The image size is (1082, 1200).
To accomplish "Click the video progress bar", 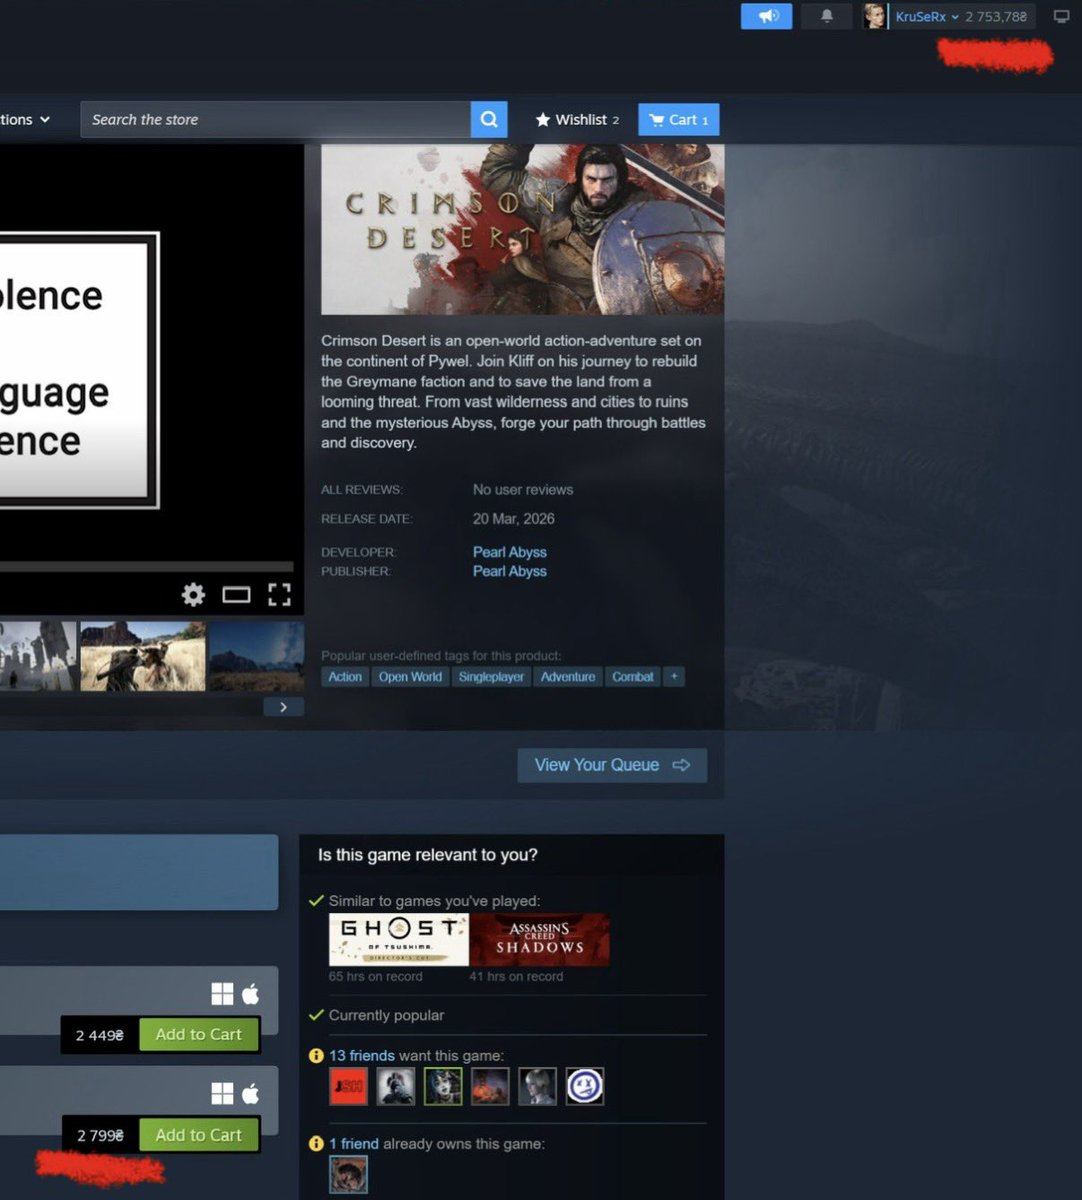I will 147,567.
